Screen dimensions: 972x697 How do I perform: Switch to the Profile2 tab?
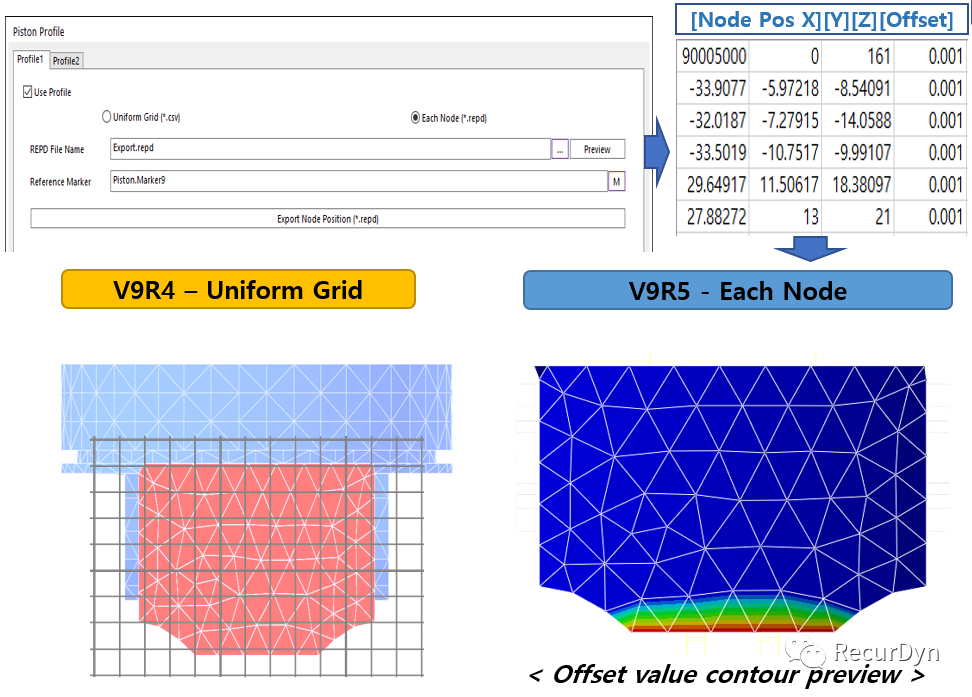tap(66, 61)
